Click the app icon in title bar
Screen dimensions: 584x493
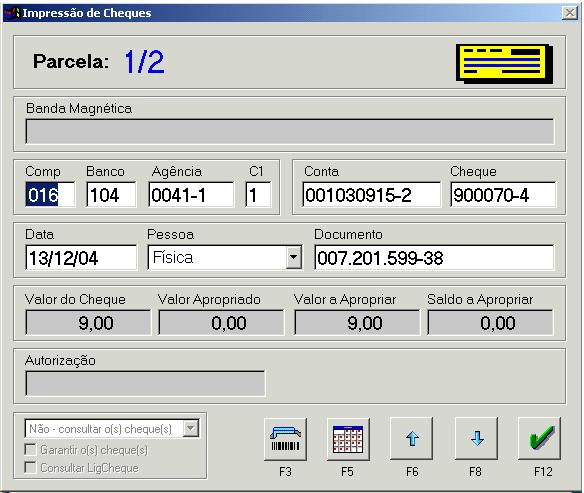click(12, 13)
